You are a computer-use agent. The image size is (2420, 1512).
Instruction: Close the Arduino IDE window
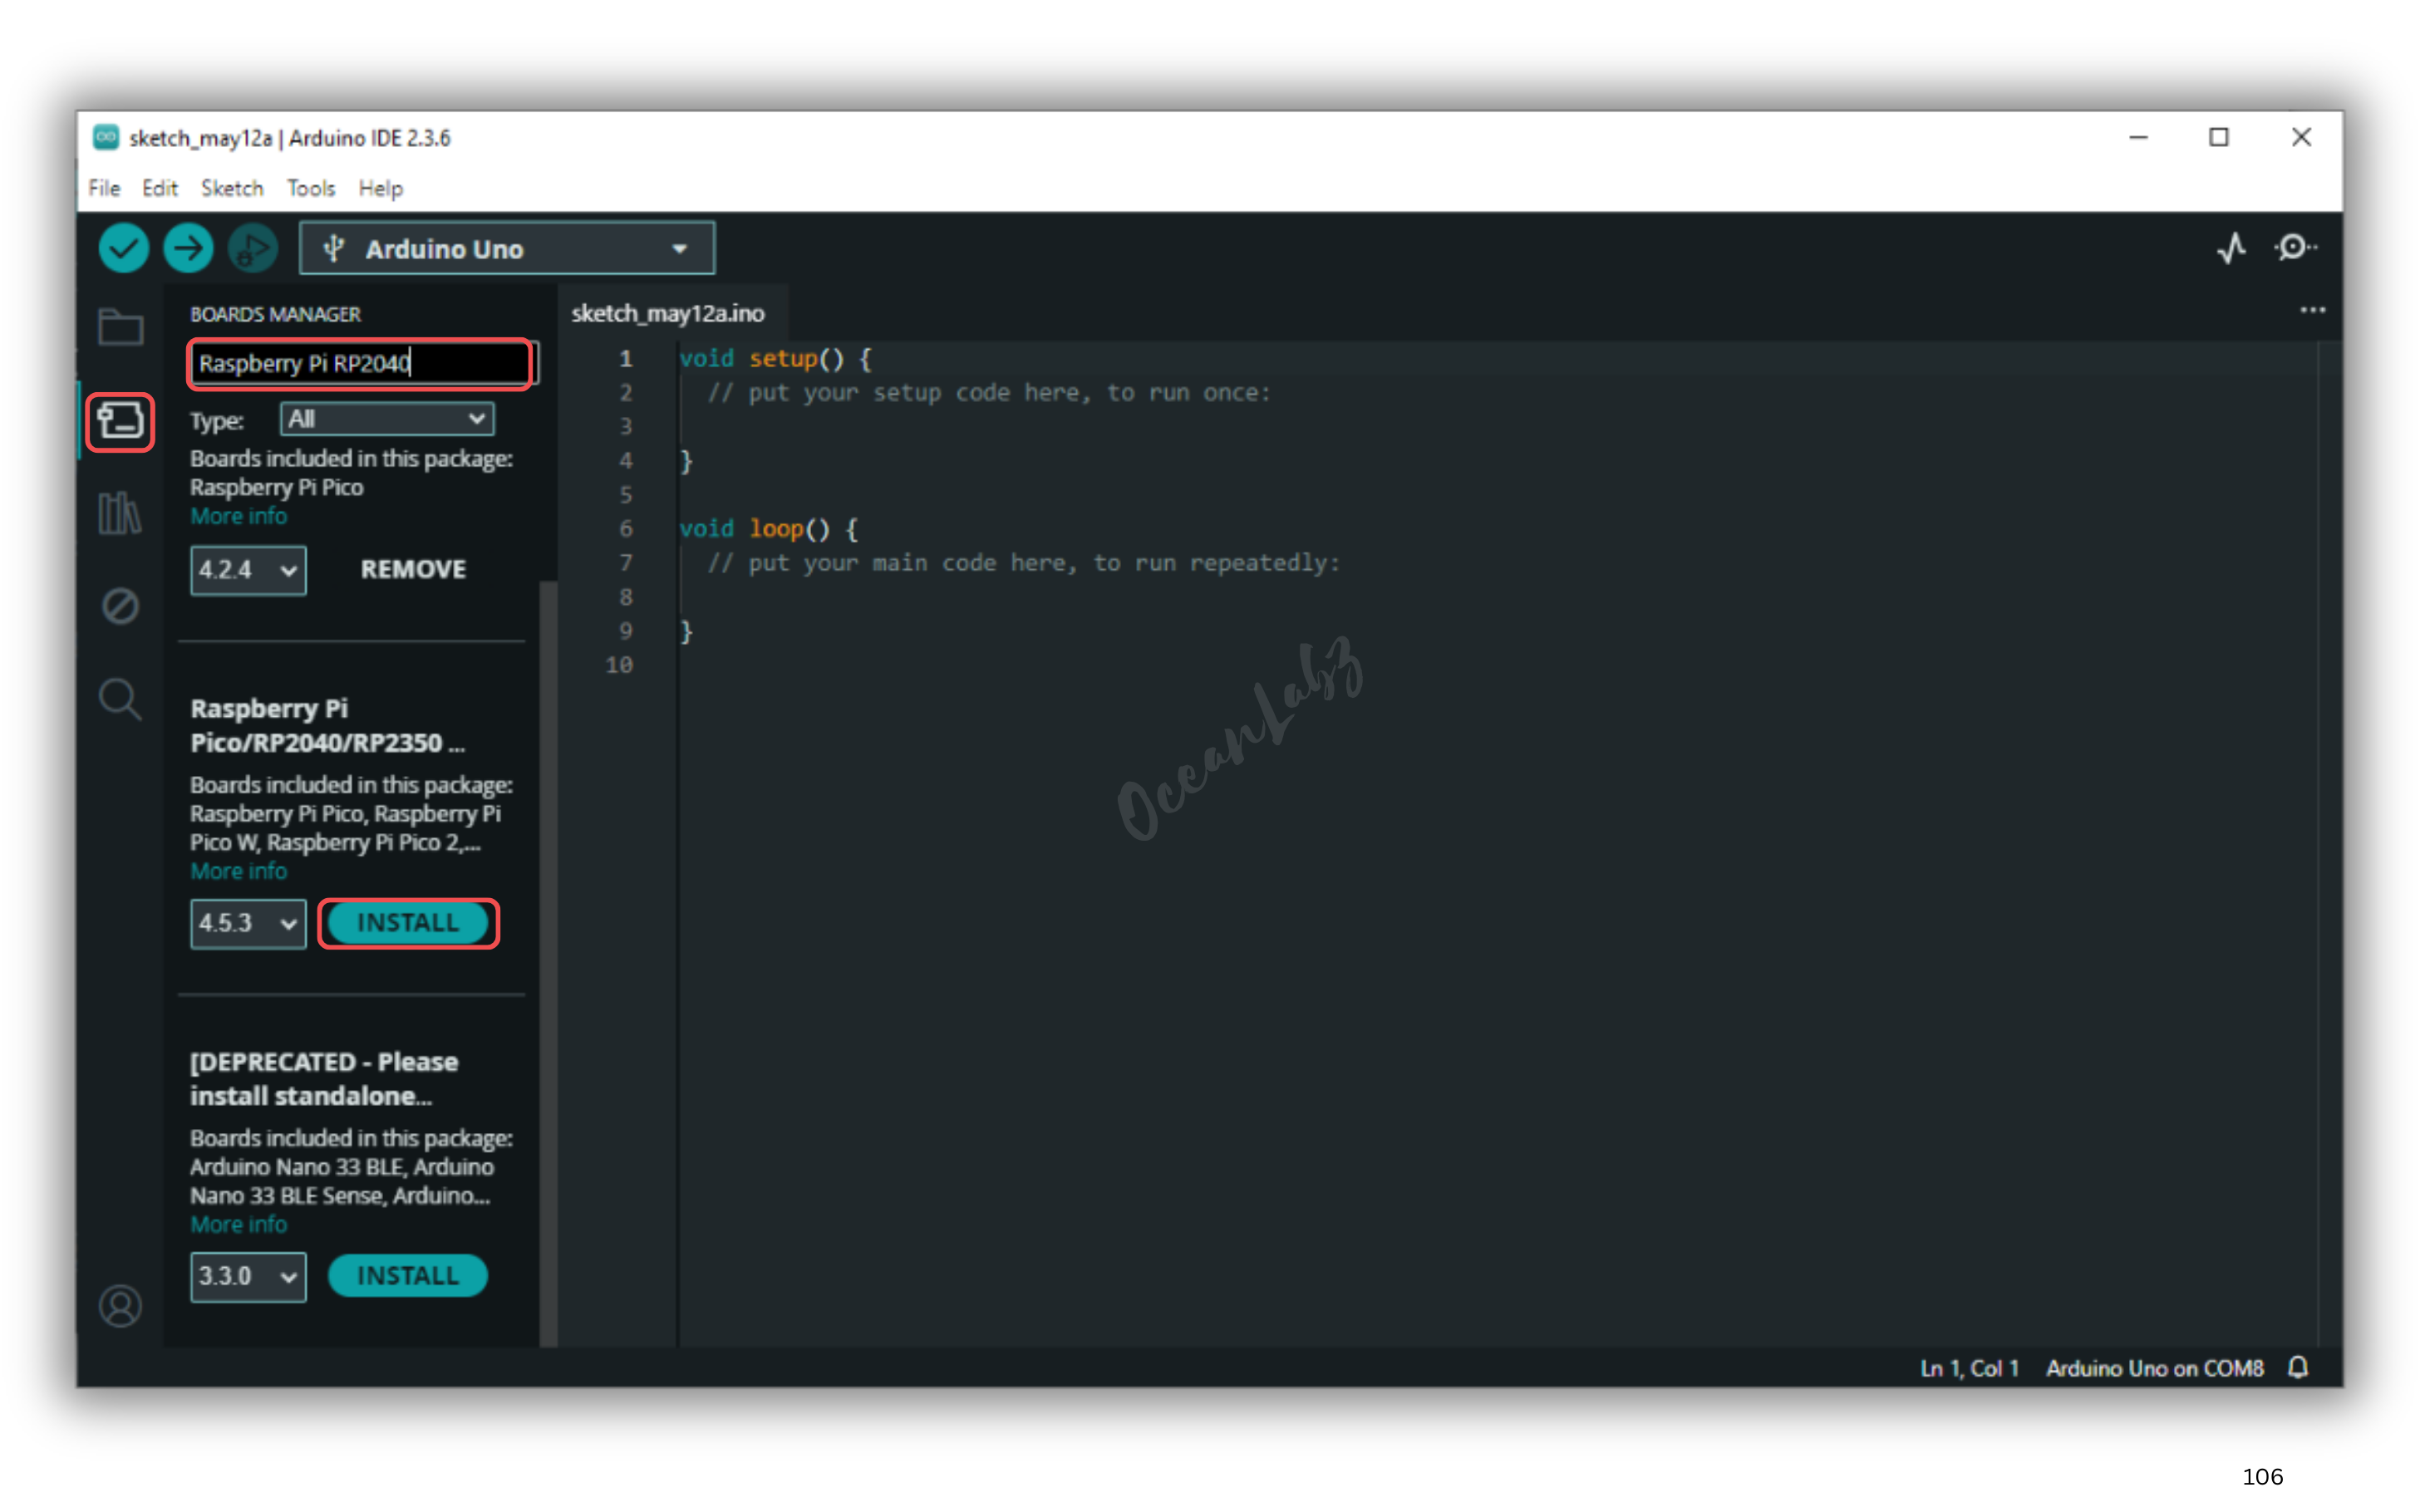[2301, 137]
